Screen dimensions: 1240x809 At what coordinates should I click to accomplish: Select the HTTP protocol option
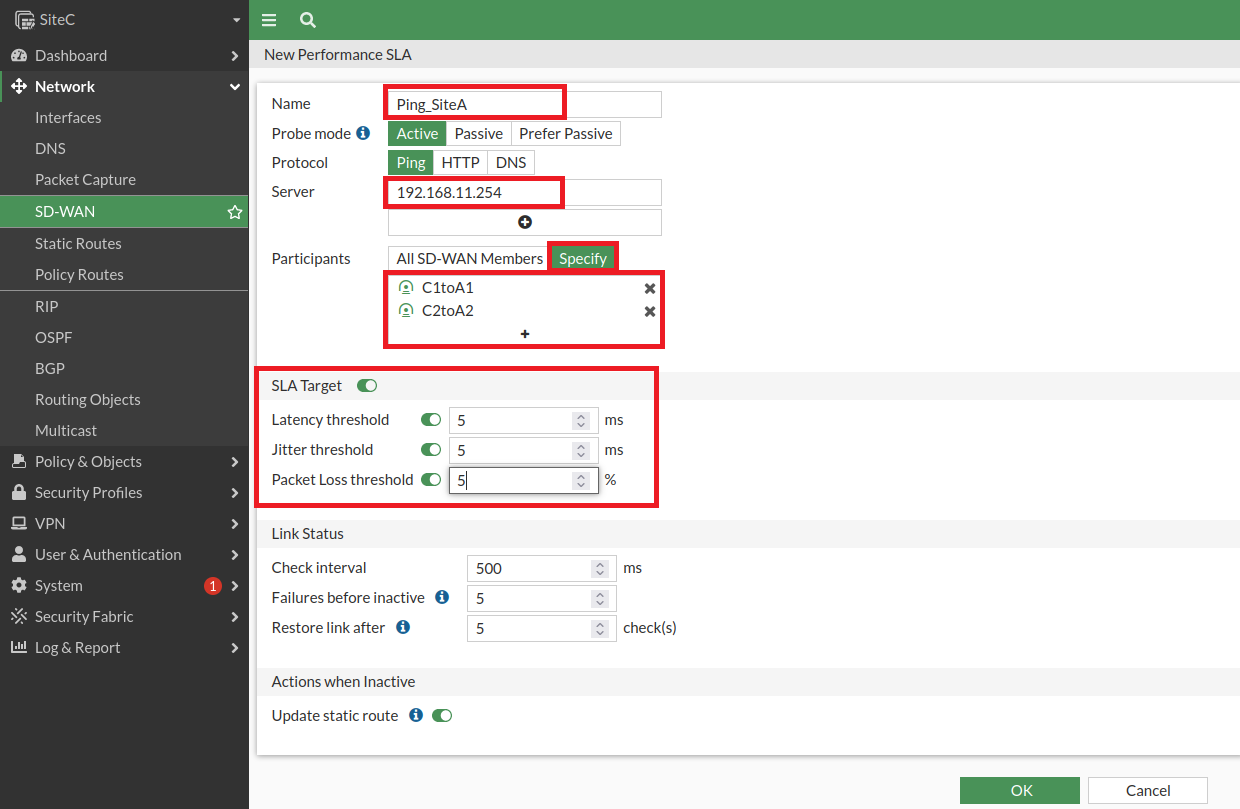point(461,162)
